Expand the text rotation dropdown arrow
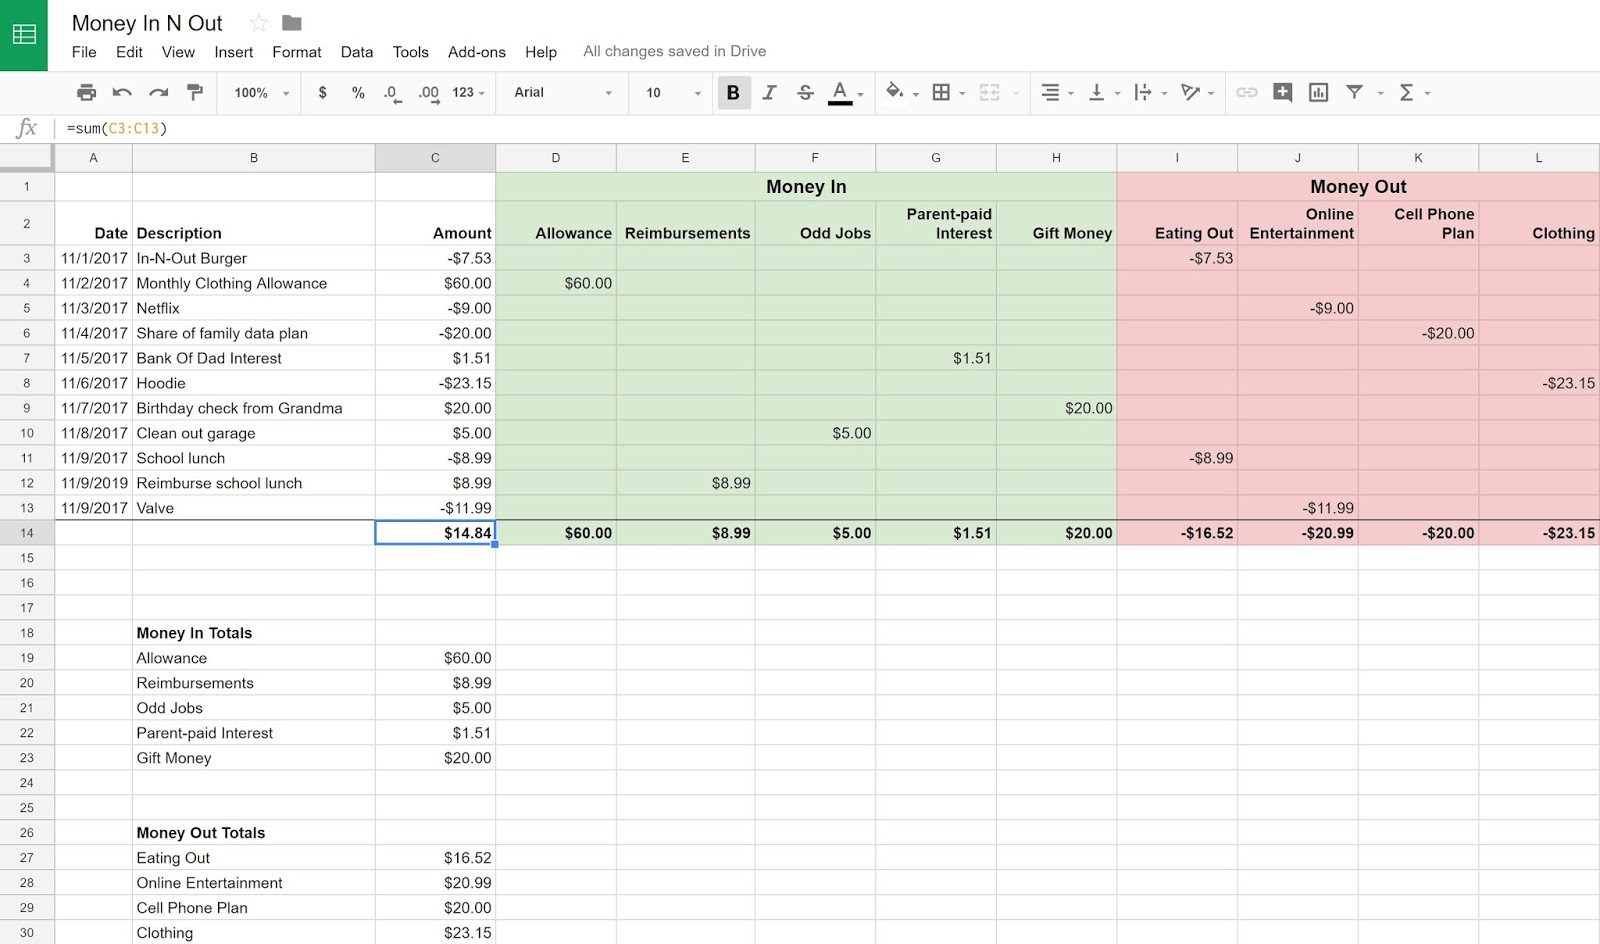This screenshot has height=944, width=1600. click(1211, 93)
